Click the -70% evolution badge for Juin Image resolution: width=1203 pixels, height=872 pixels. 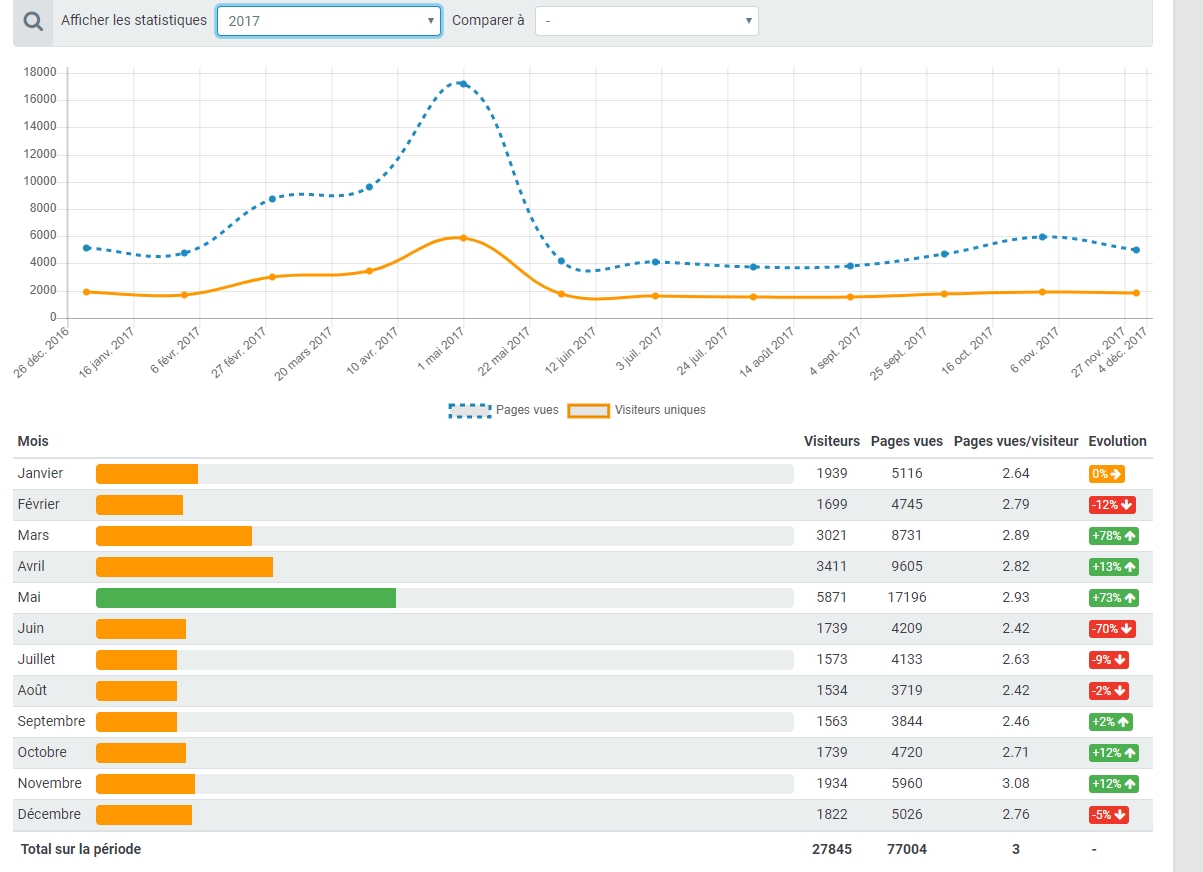coord(1112,629)
